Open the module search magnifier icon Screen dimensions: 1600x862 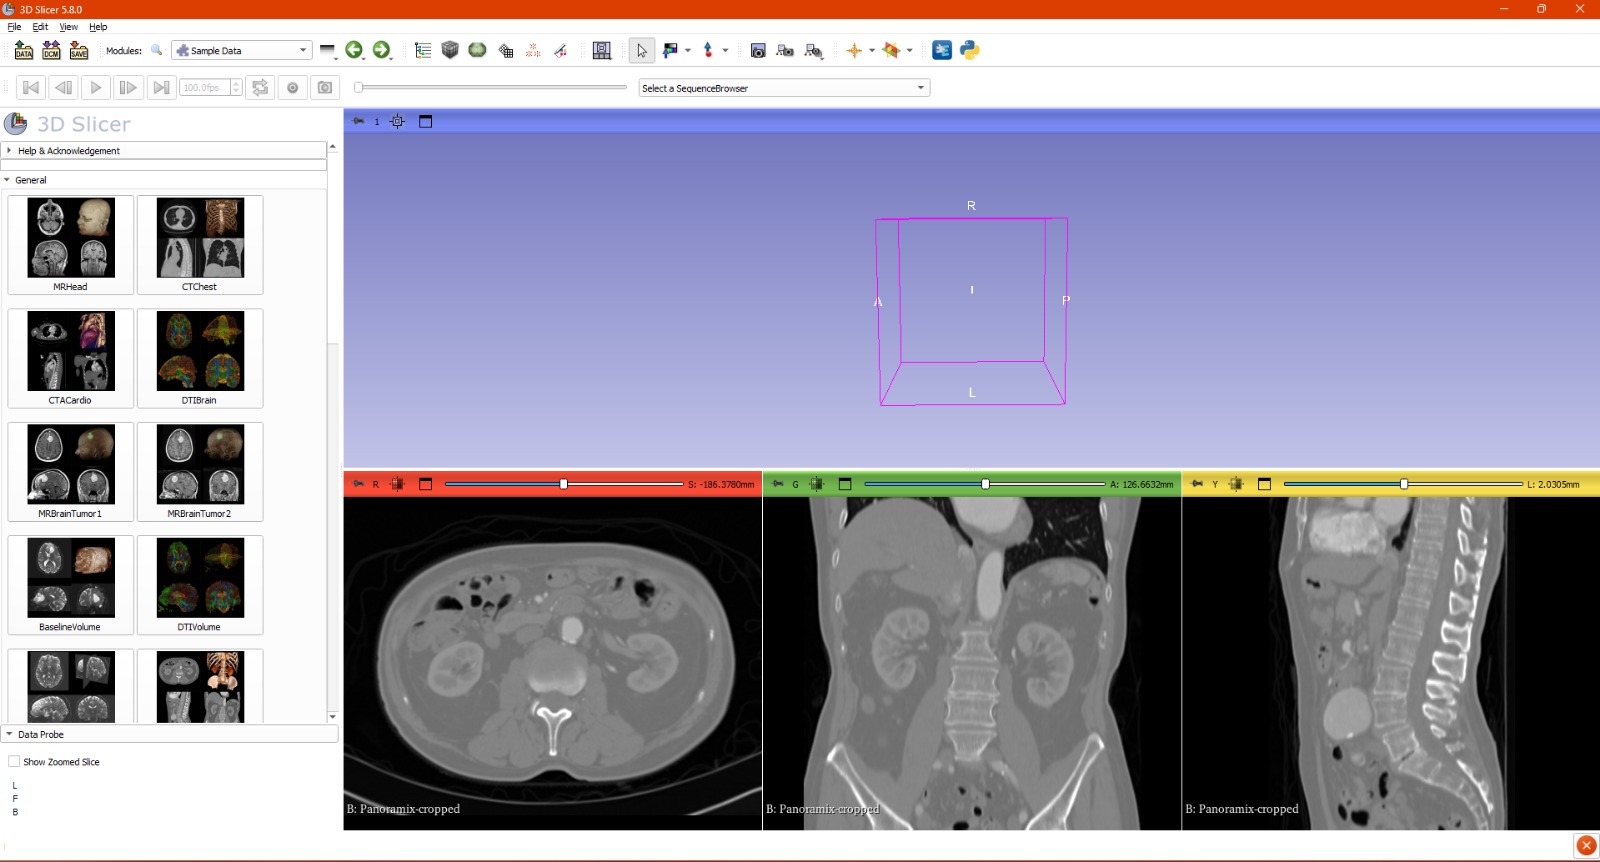157,50
